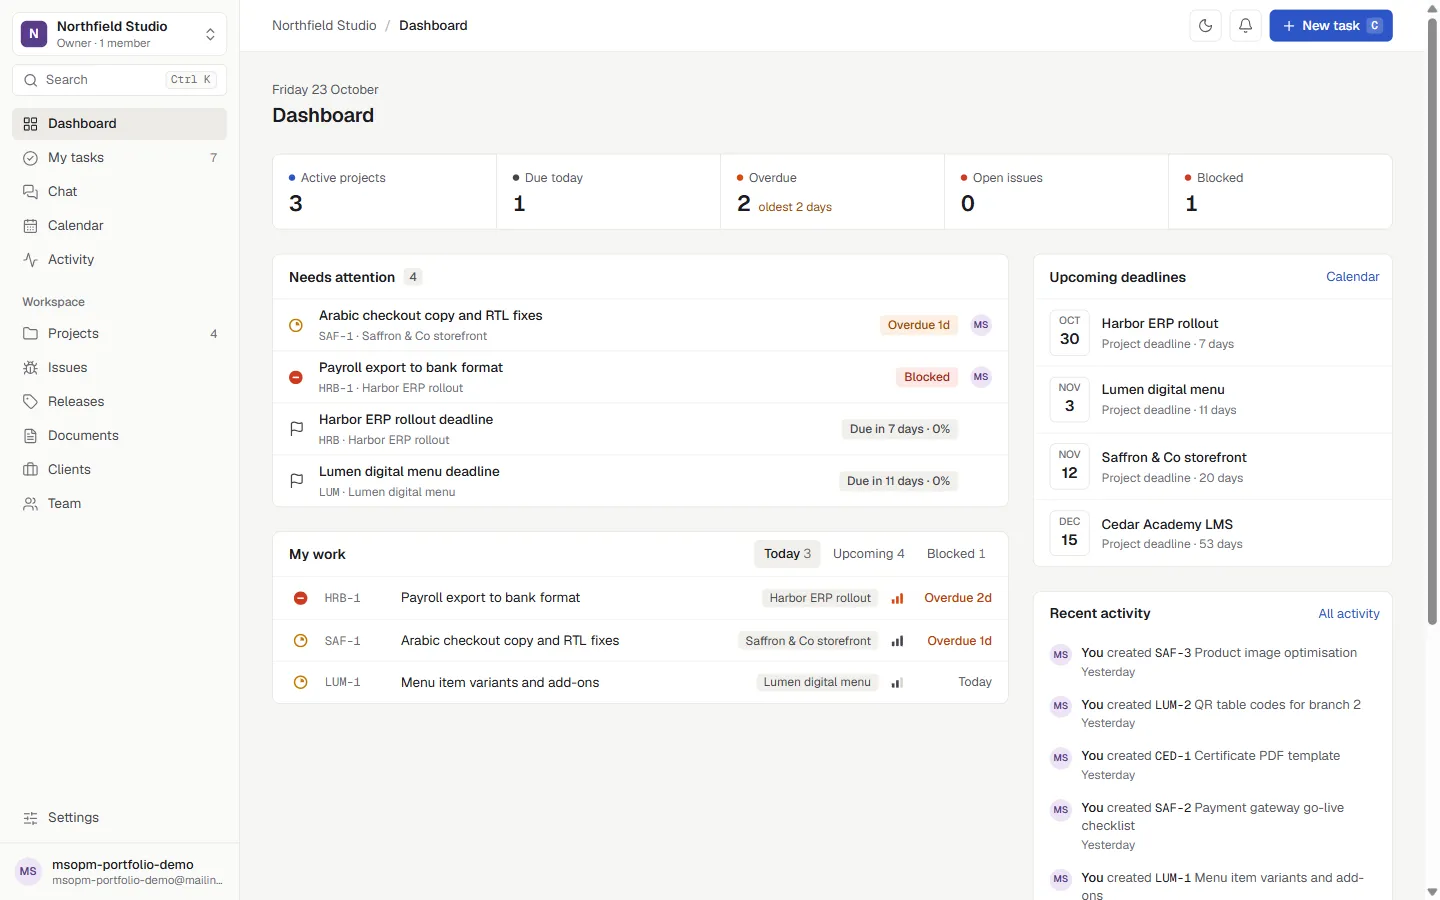
Task: Switch to the Upcoming tab in My work
Action: coord(868,554)
